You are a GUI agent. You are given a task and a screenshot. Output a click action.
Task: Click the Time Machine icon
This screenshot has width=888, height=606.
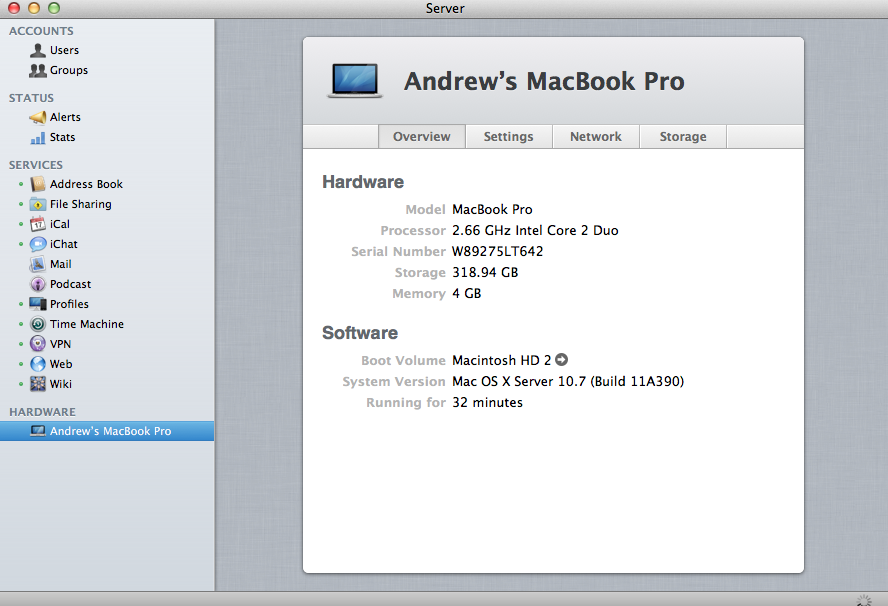(38, 324)
